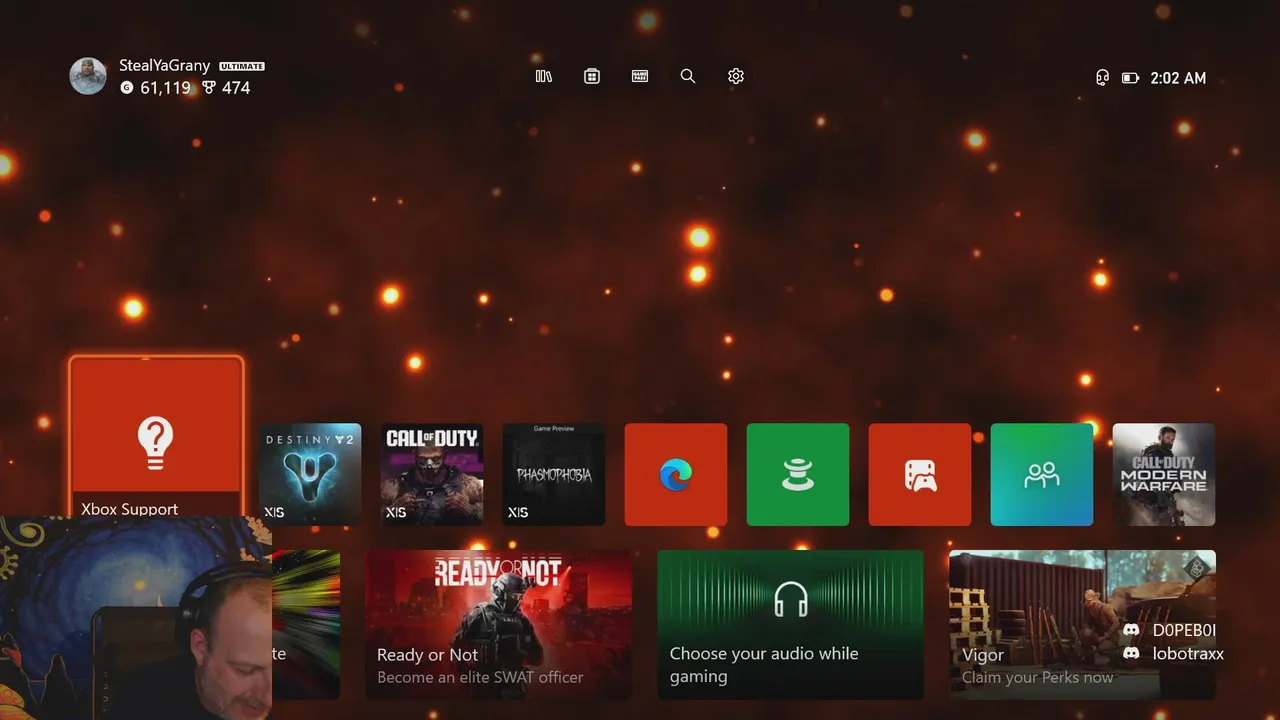Screen dimensions: 1280x720
Task: Open the StealYaGrany profile avatar
Action: click(x=88, y=76)
